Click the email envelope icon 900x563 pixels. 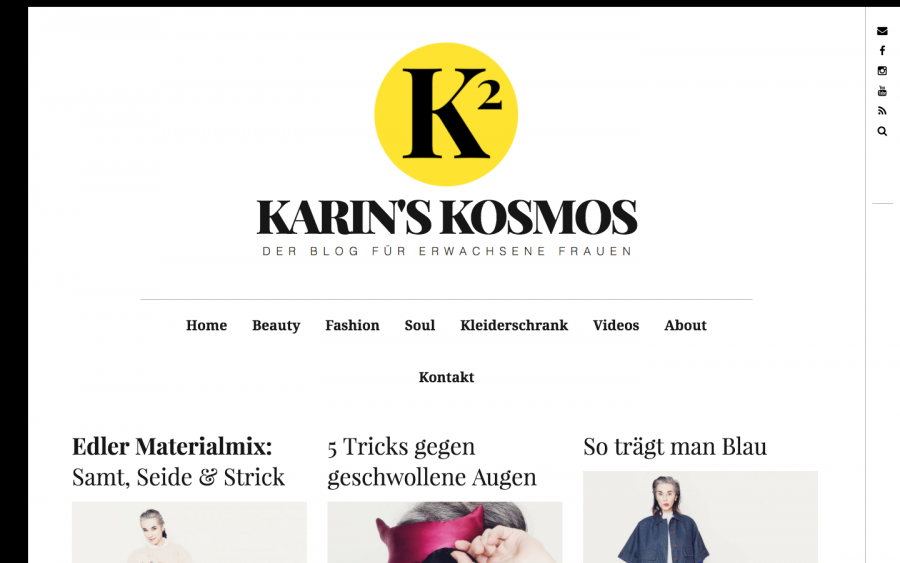[x=882, y=31]
